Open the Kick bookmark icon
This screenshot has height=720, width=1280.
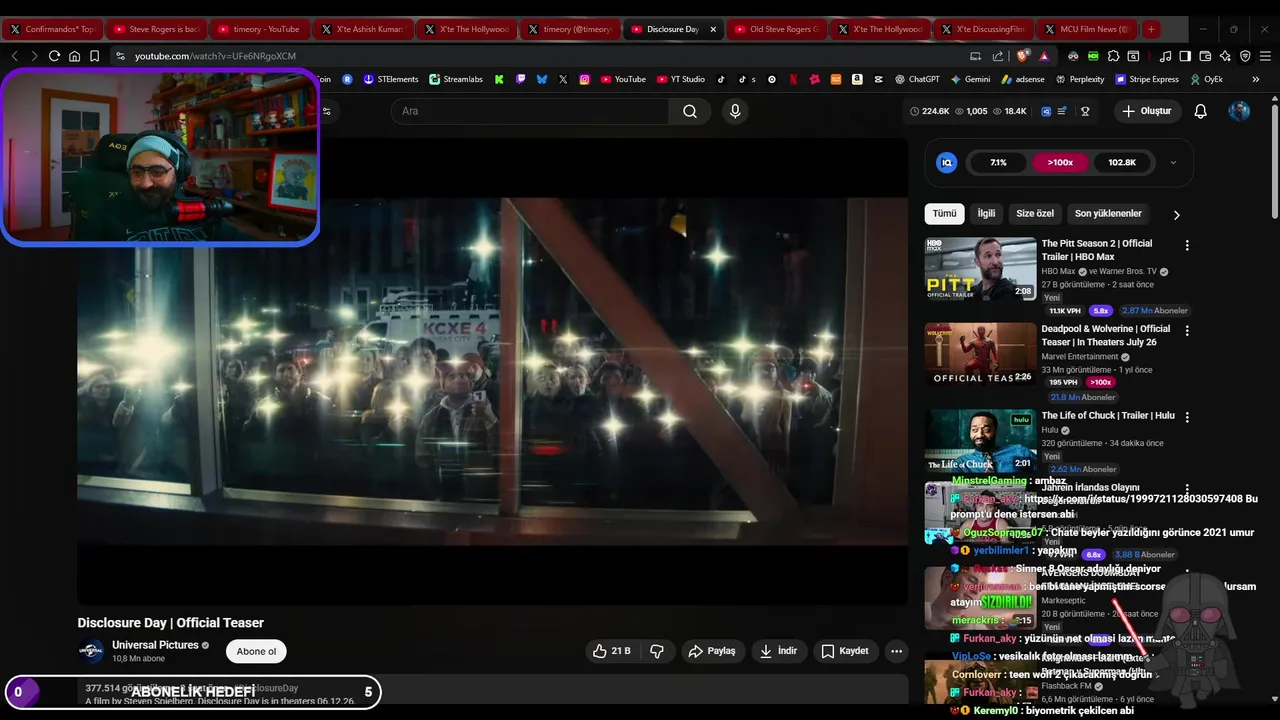pos(499,79)
